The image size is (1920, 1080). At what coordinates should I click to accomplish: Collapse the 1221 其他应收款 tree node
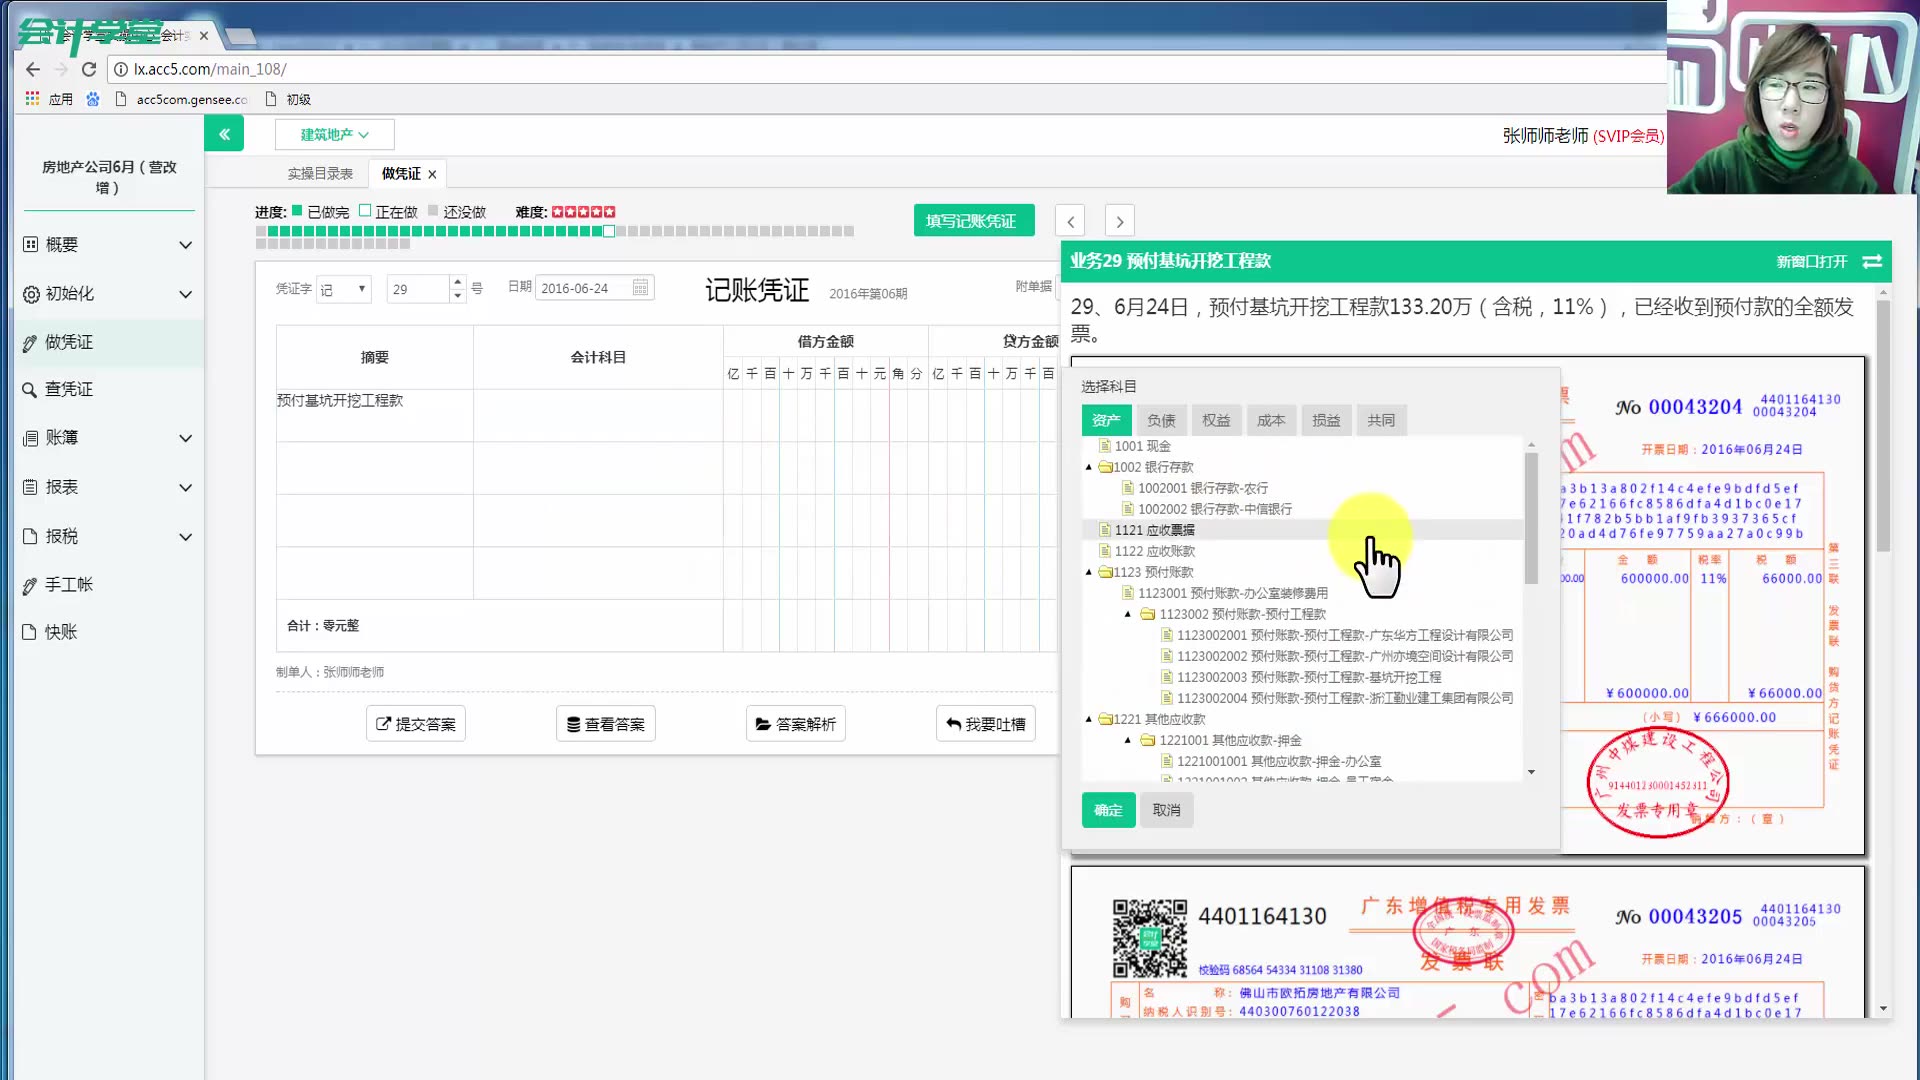[1089, 719]
